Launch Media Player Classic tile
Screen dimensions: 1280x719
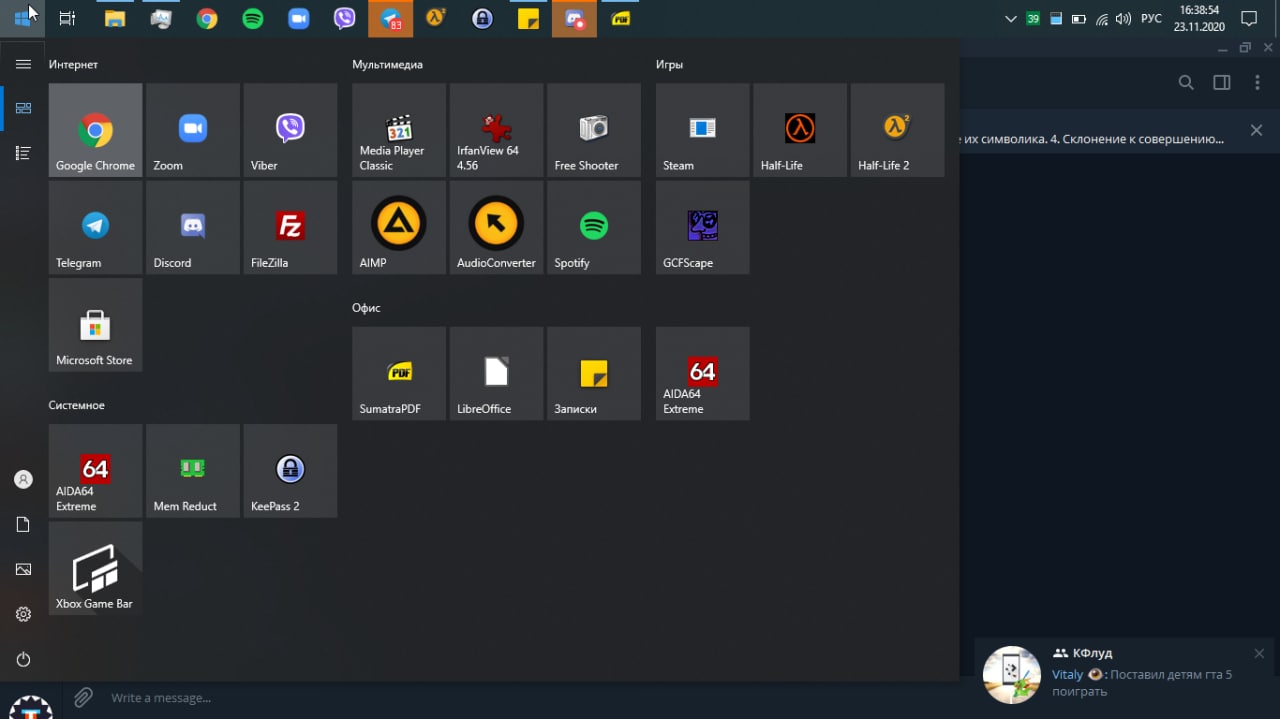[399, 130]
